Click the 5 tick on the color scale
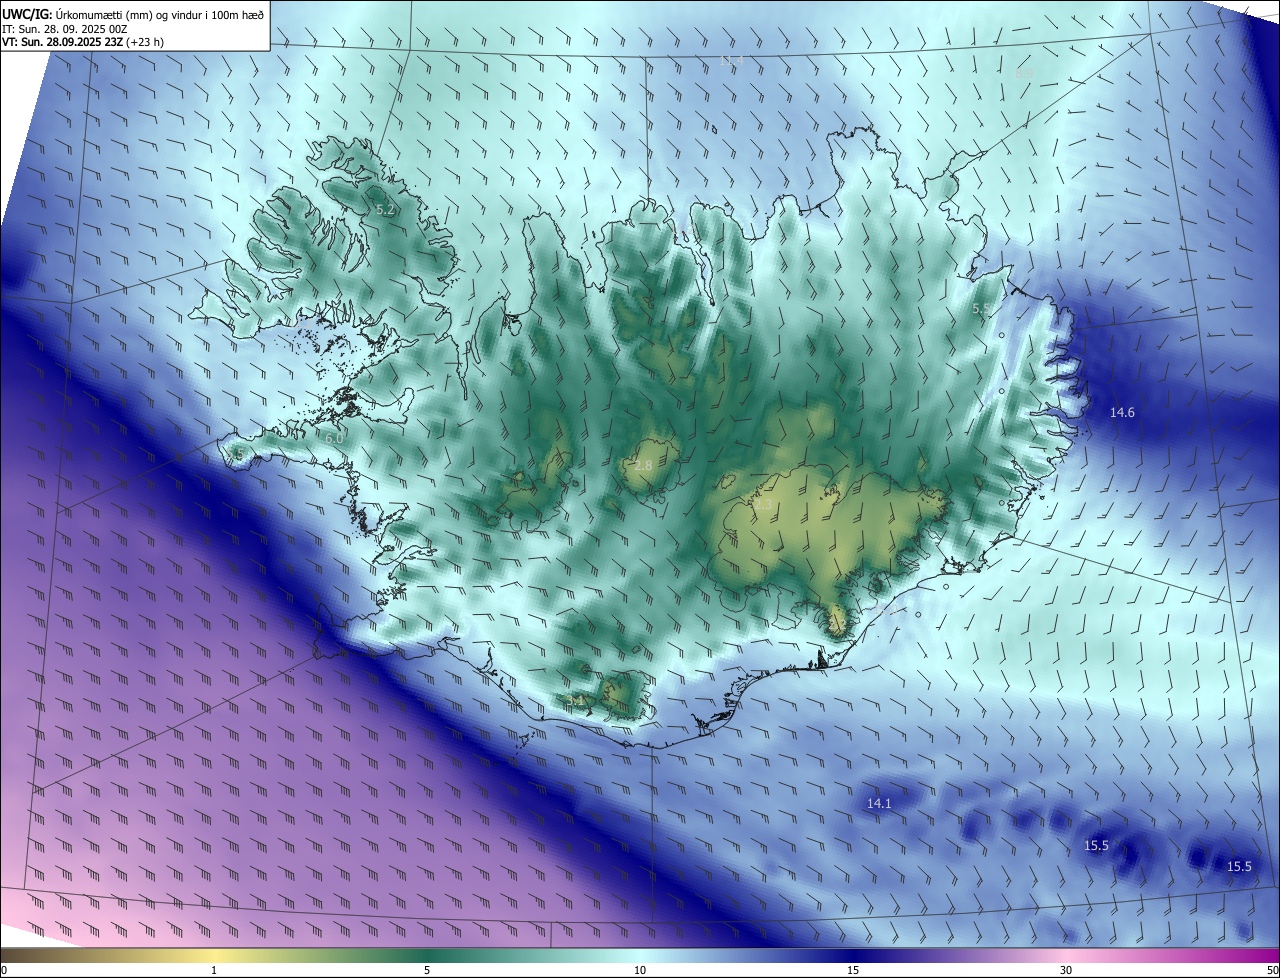This screenshot has height=978, width=1280. pos(427,970)
